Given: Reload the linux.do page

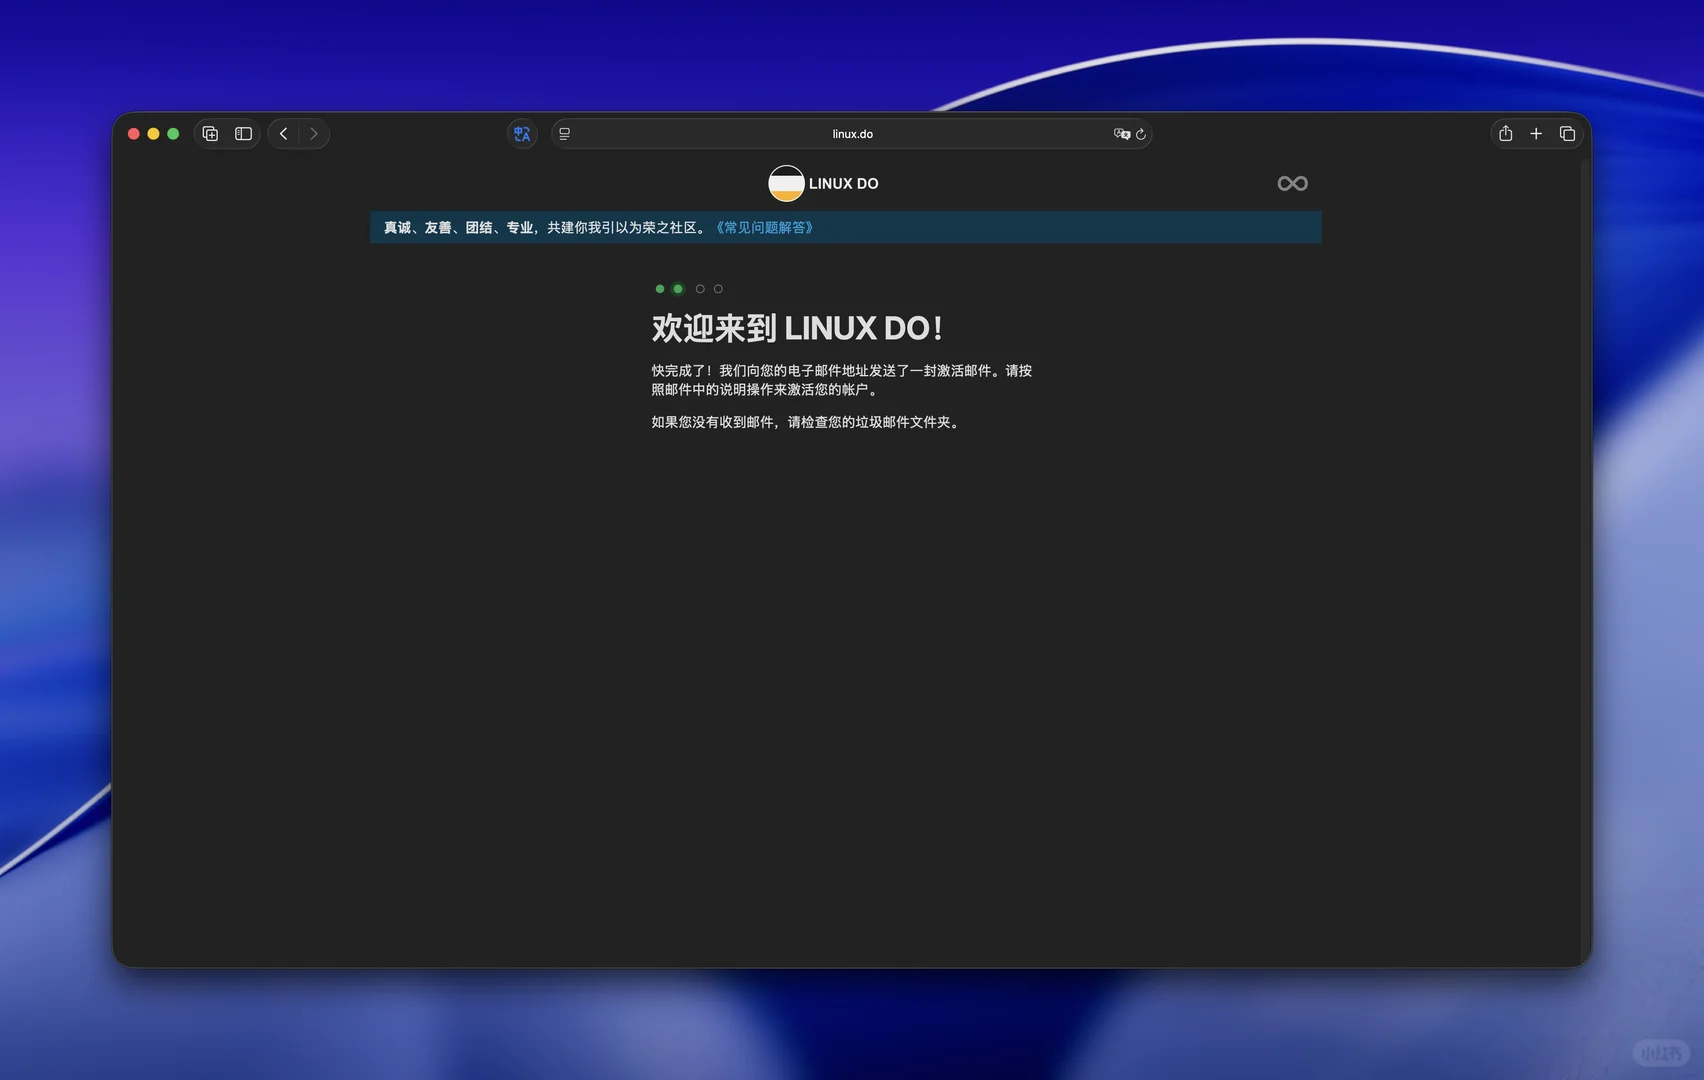Looking at the screenshot, I should pyautogui.click(x=1142, y=134).
